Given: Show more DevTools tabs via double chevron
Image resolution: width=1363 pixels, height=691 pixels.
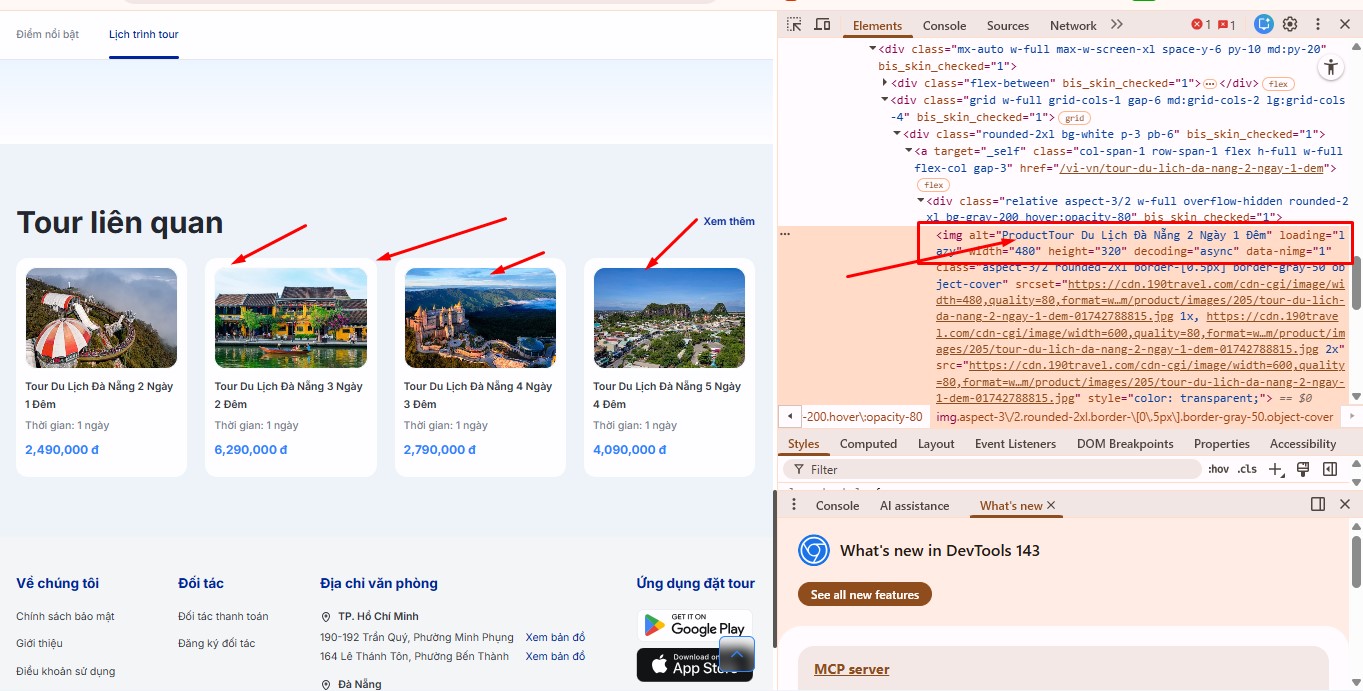Looking at the screenshot, I should click(x=1117, y=25).
